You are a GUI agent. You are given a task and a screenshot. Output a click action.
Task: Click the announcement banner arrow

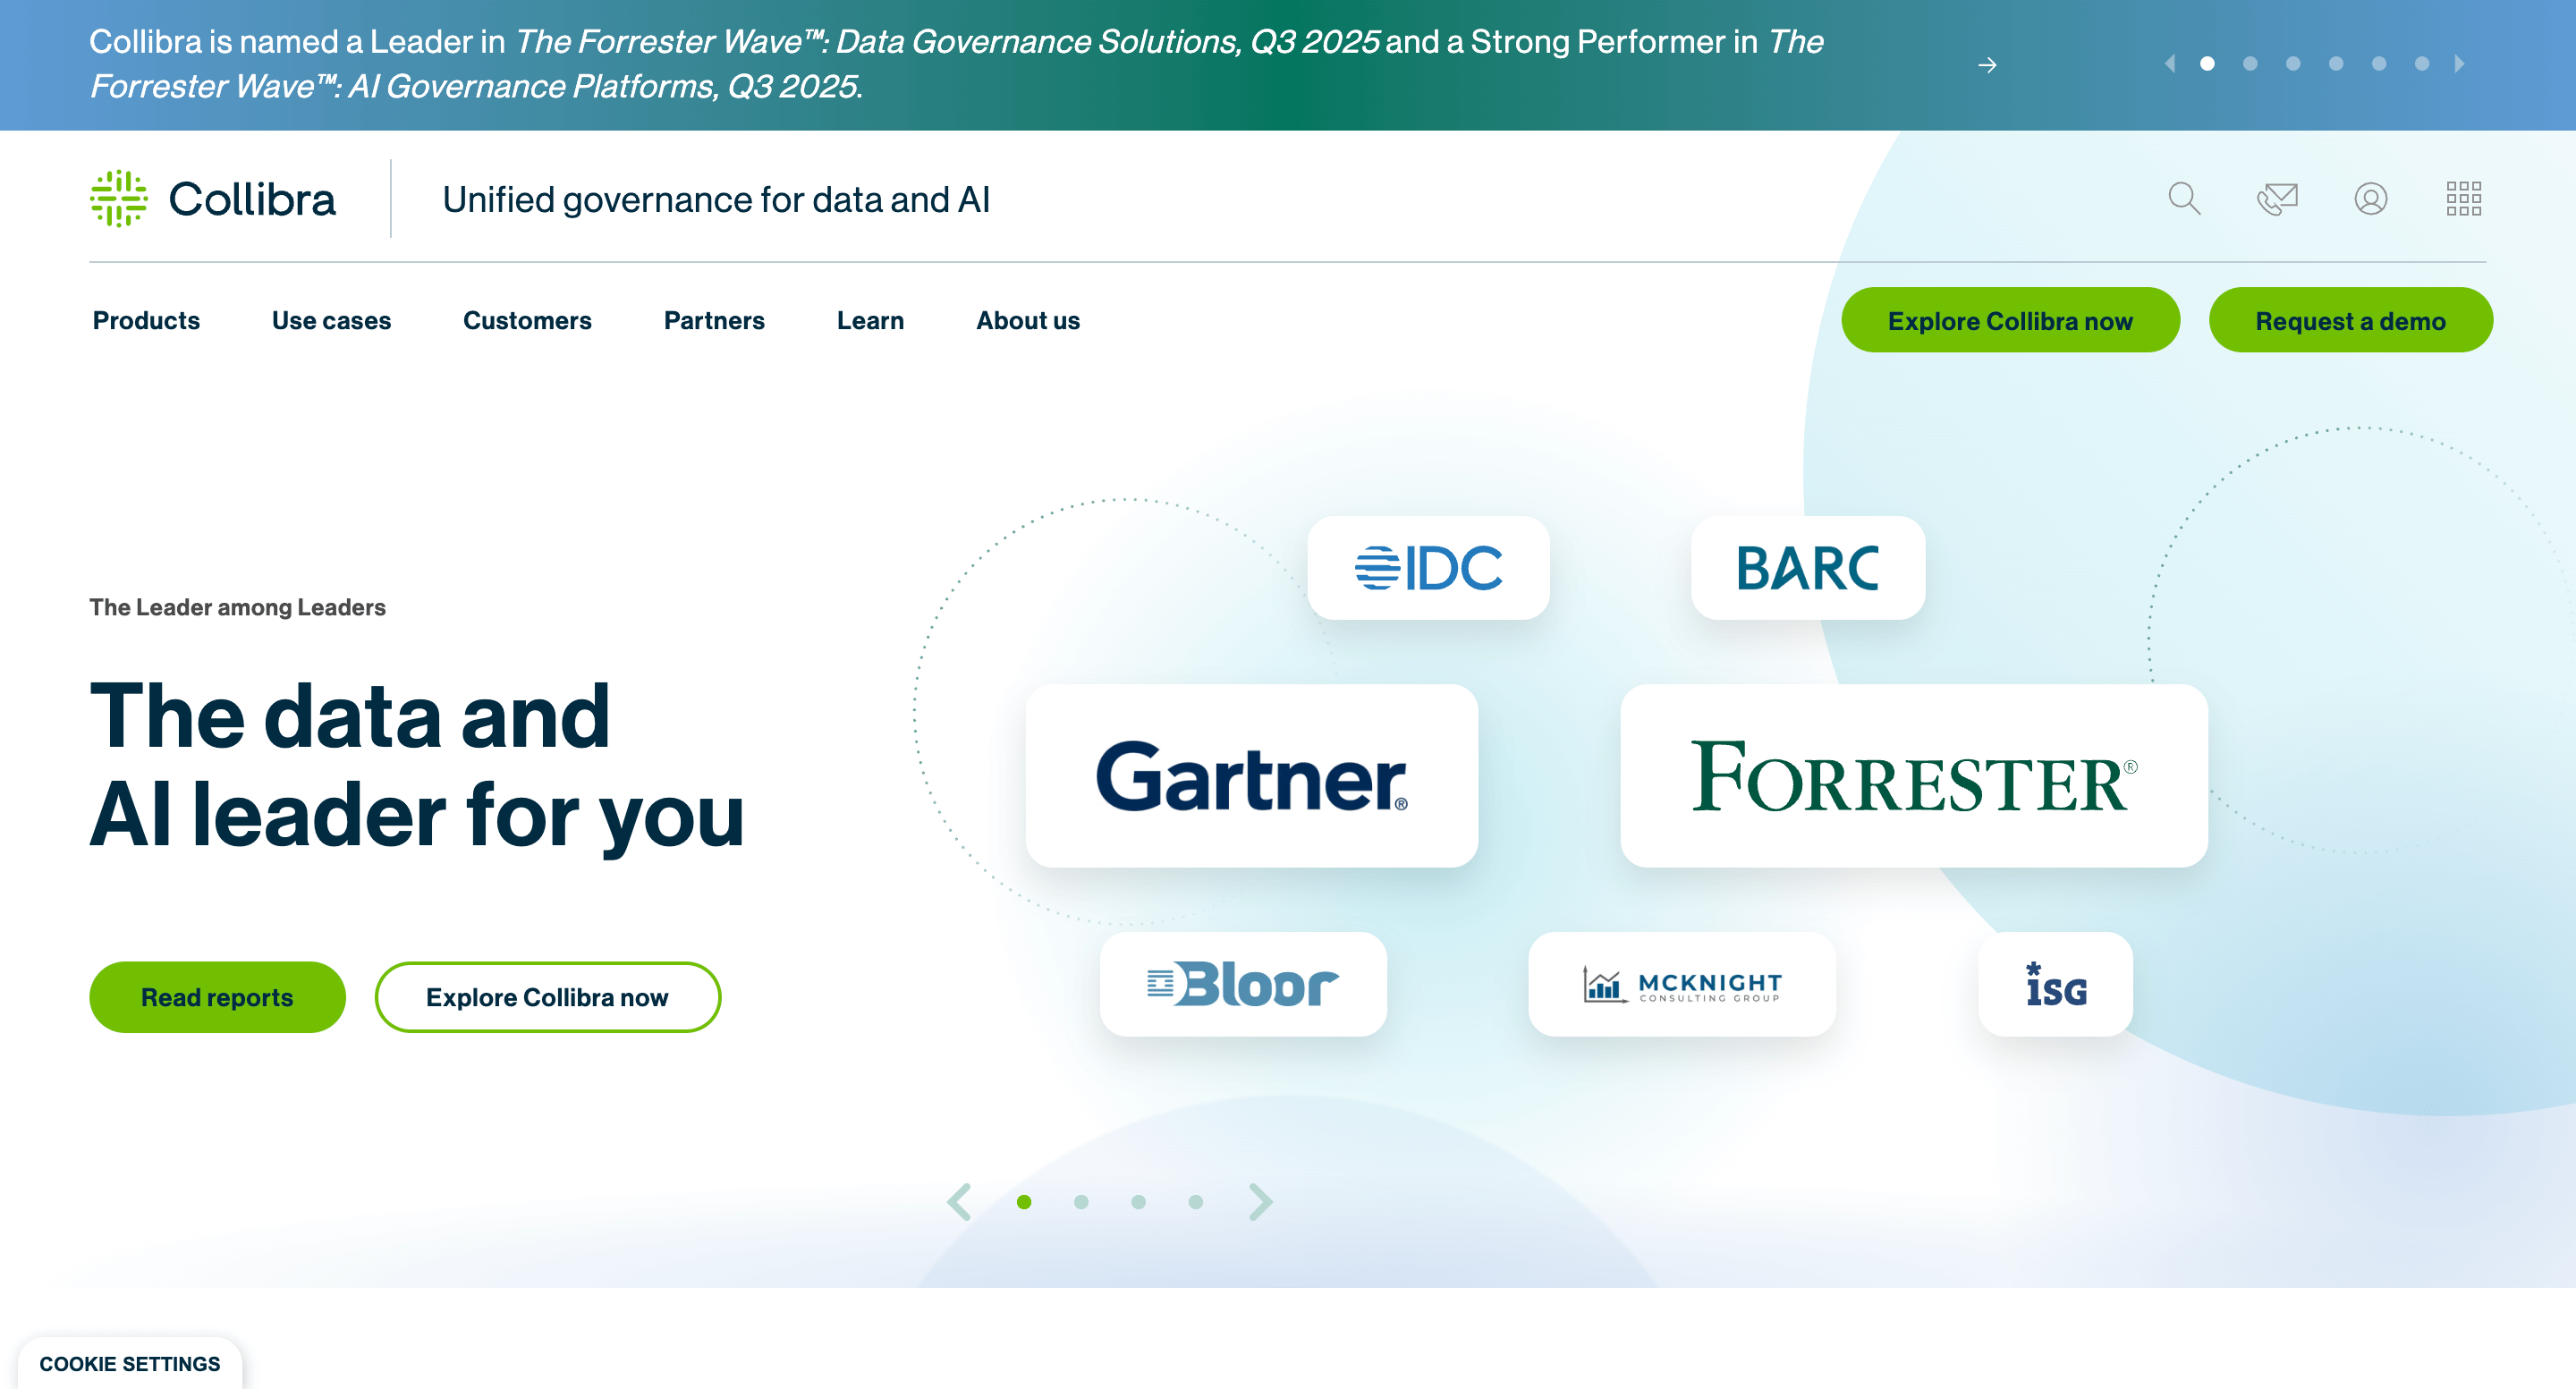pos(1988,65)
